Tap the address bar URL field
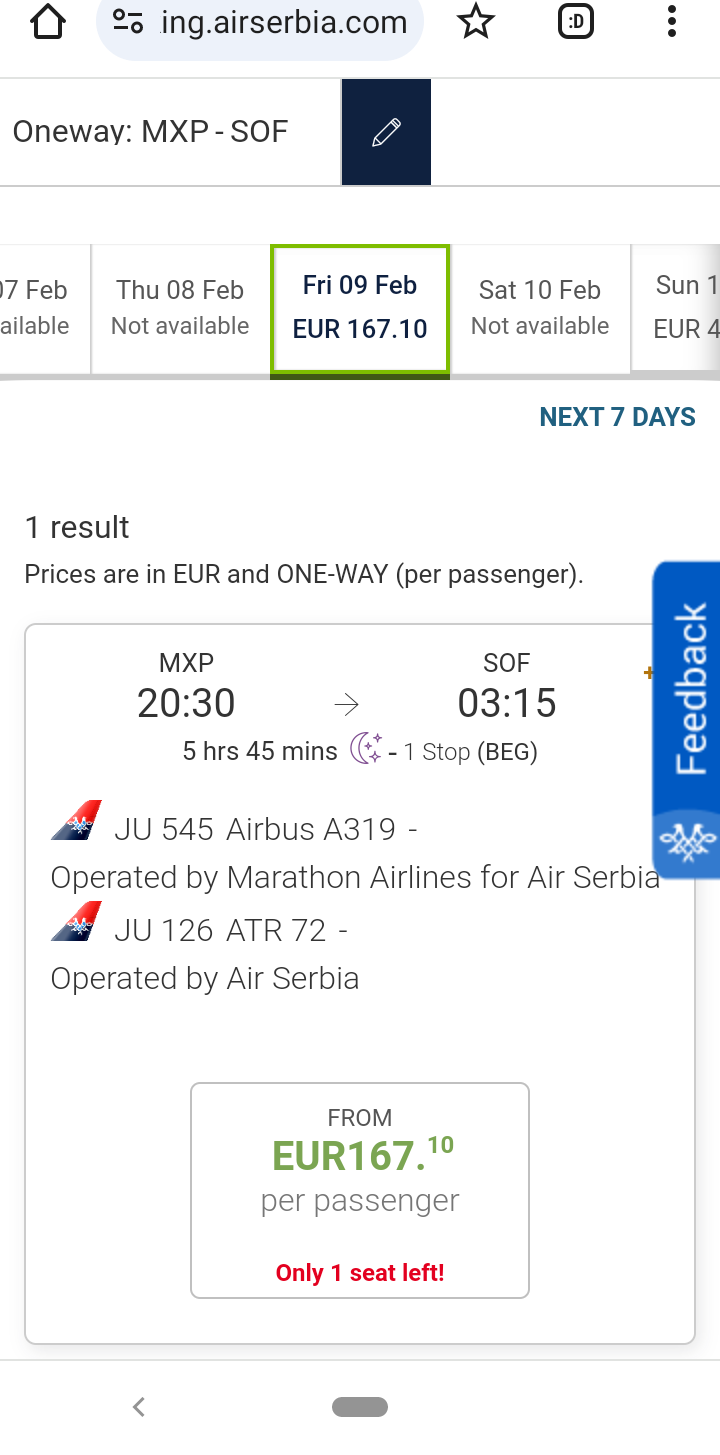The height and width of the screenshot is (1455, 720). tap(284, 22)
